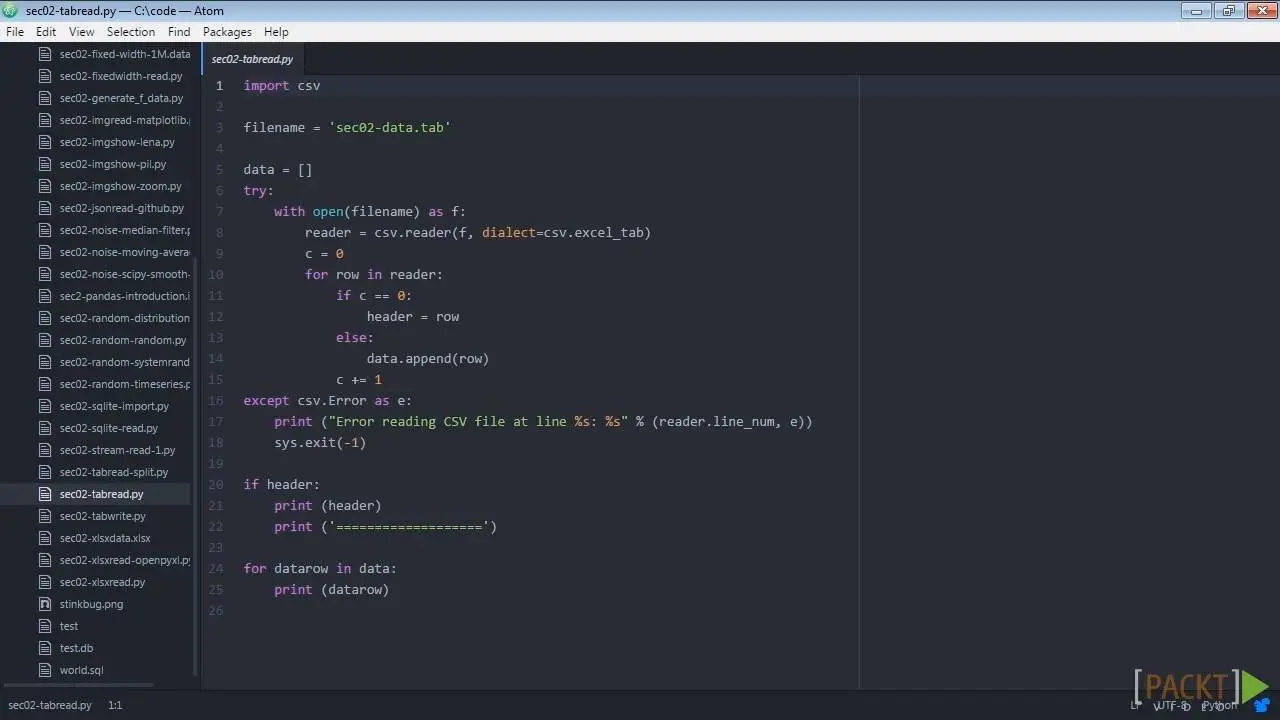
Task: Click the image file icon beside stinkbug.png
Action: click(x=44, y=604)
